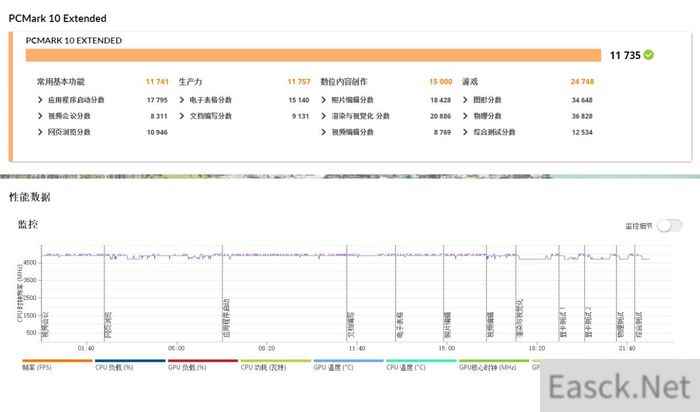Screen dimensions: 700x412
Task: Expand the 文档编写分数 row chevron
Action: coord(182,116)
